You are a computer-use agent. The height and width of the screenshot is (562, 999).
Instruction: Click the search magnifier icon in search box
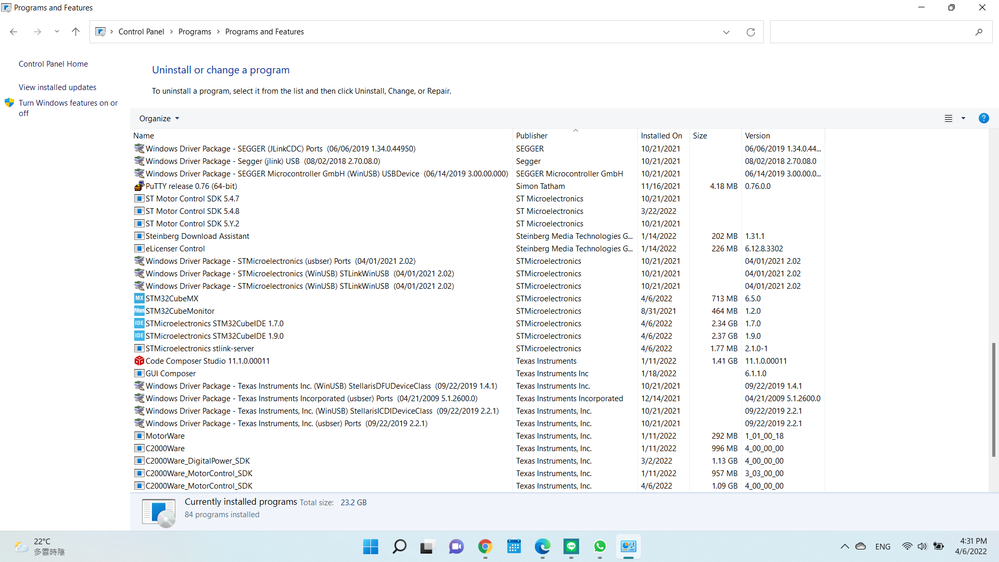[x=979, y=32]
